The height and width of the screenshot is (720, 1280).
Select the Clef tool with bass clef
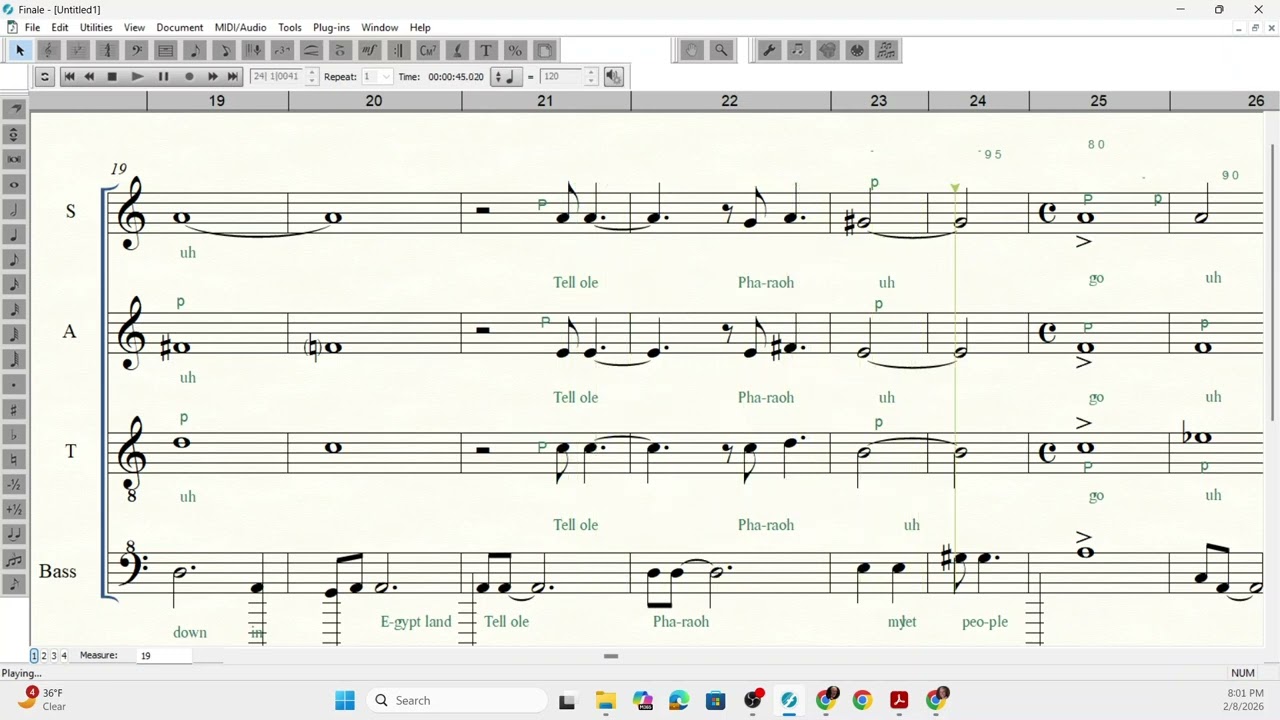tap(136, 50)
